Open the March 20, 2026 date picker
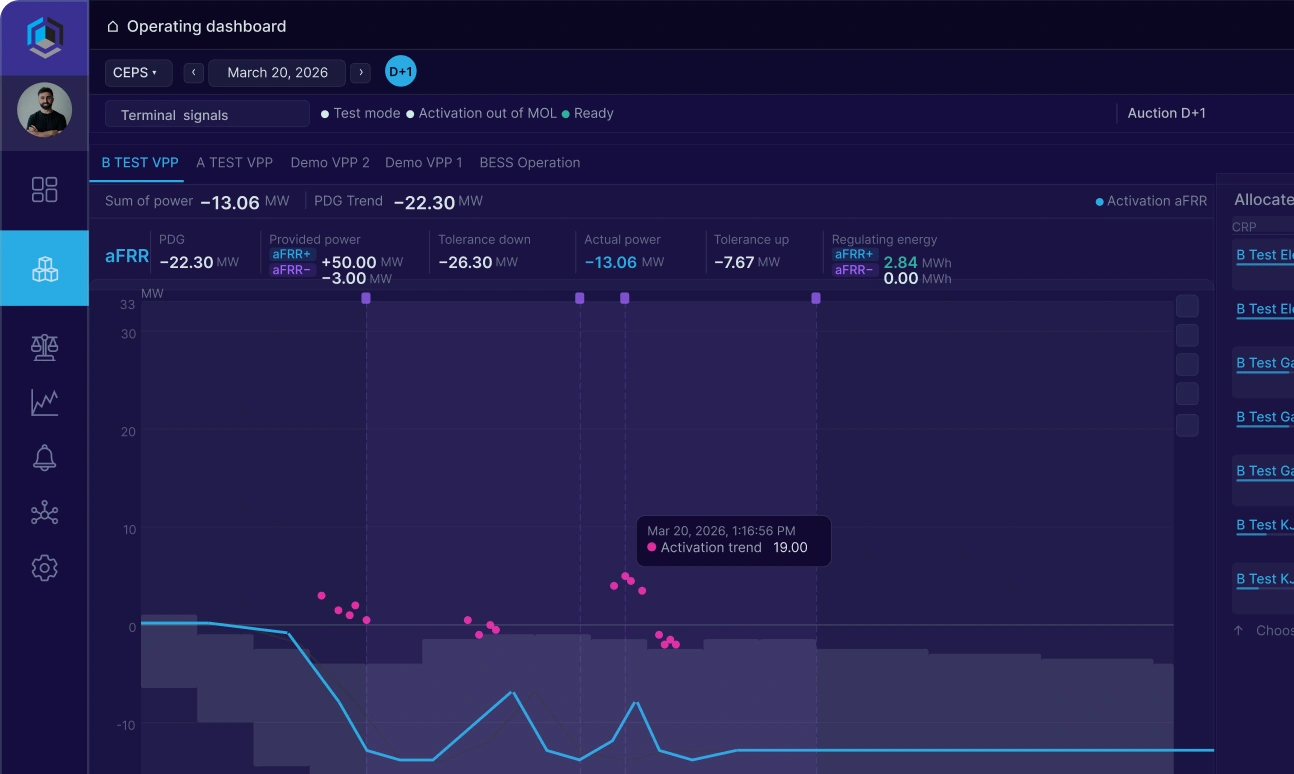The height and width of the screenshot is (774, 1294). pyautogui.click(x=277, y=73)
